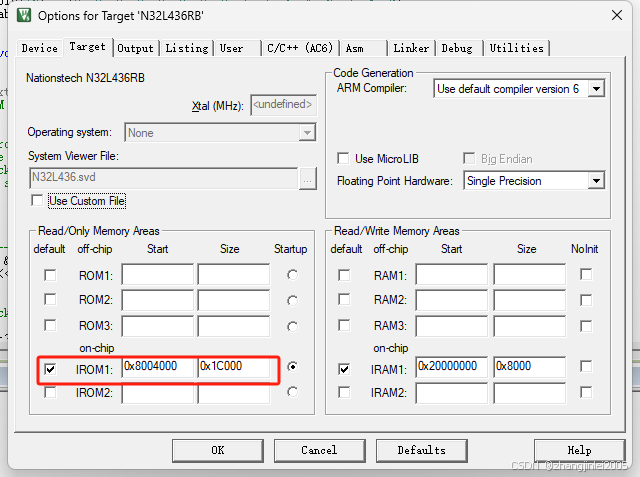640x477 pixels.
Task: Click the ROM1 Start address field
Action: tap(158, 275)
